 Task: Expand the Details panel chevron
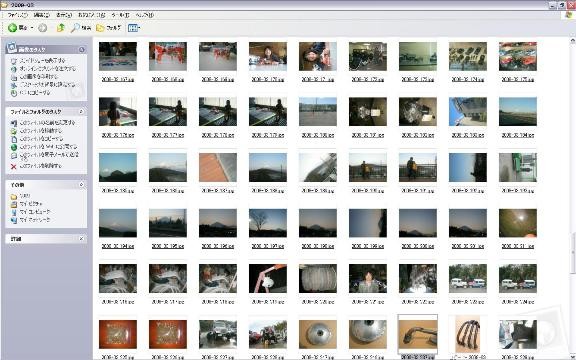coord(82,238)
